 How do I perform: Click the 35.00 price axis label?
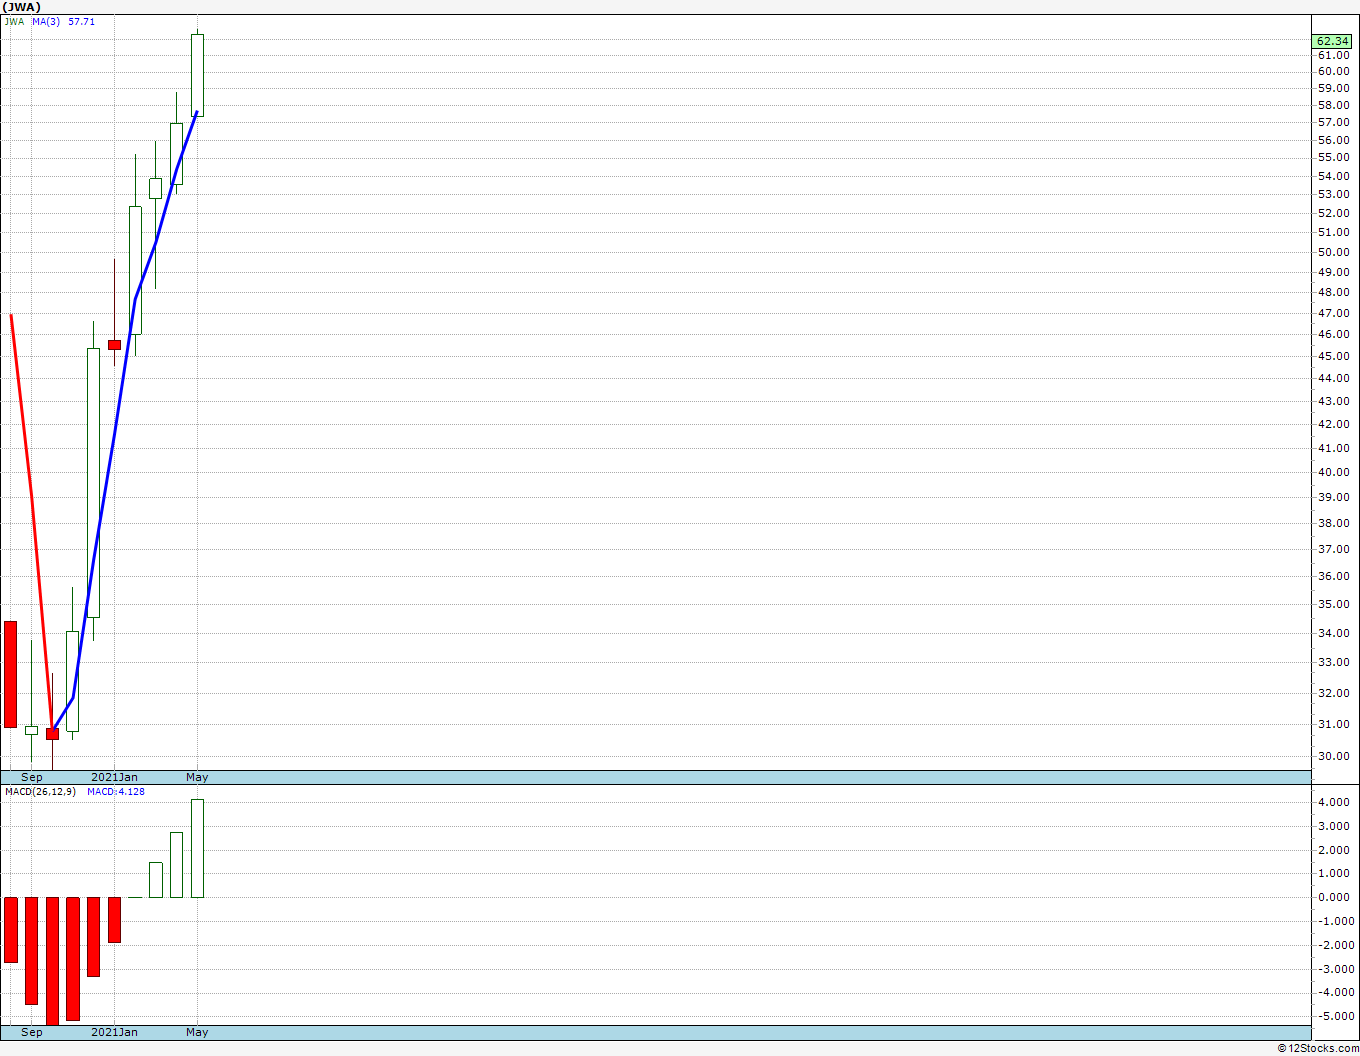[x=1332, y=604]
